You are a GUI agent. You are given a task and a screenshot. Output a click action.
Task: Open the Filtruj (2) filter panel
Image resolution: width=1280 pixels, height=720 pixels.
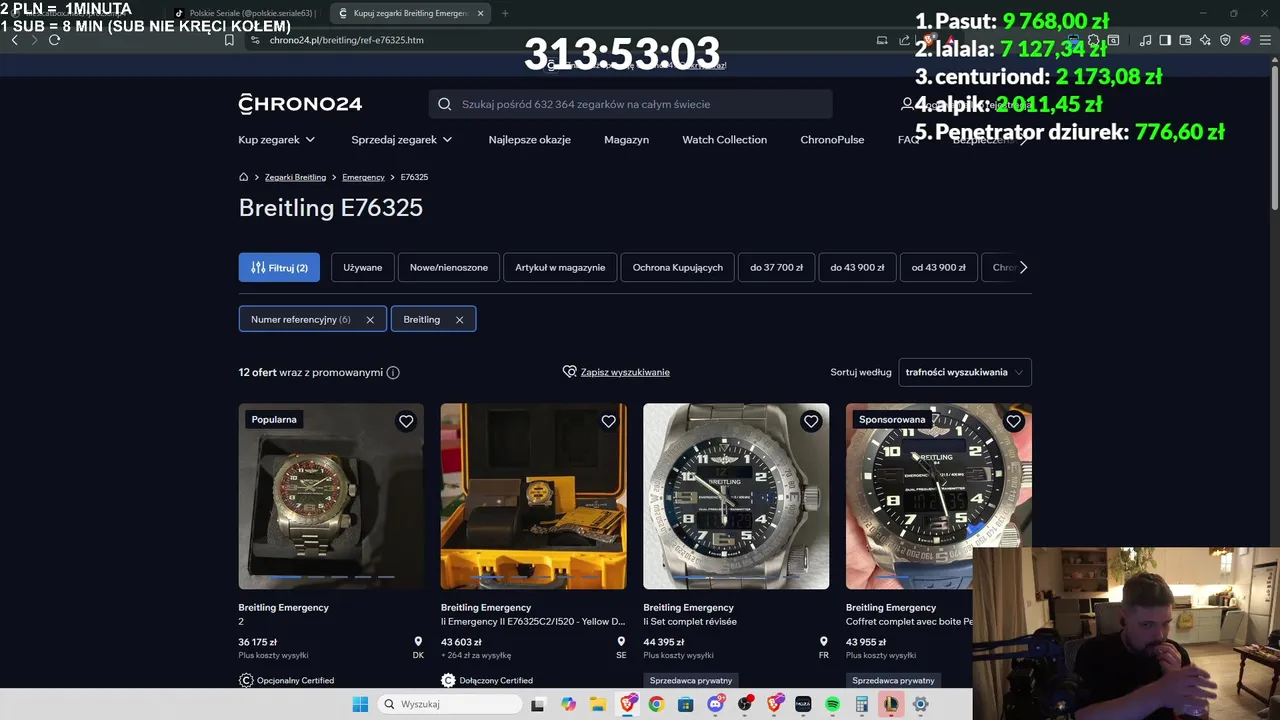point(279,267)
